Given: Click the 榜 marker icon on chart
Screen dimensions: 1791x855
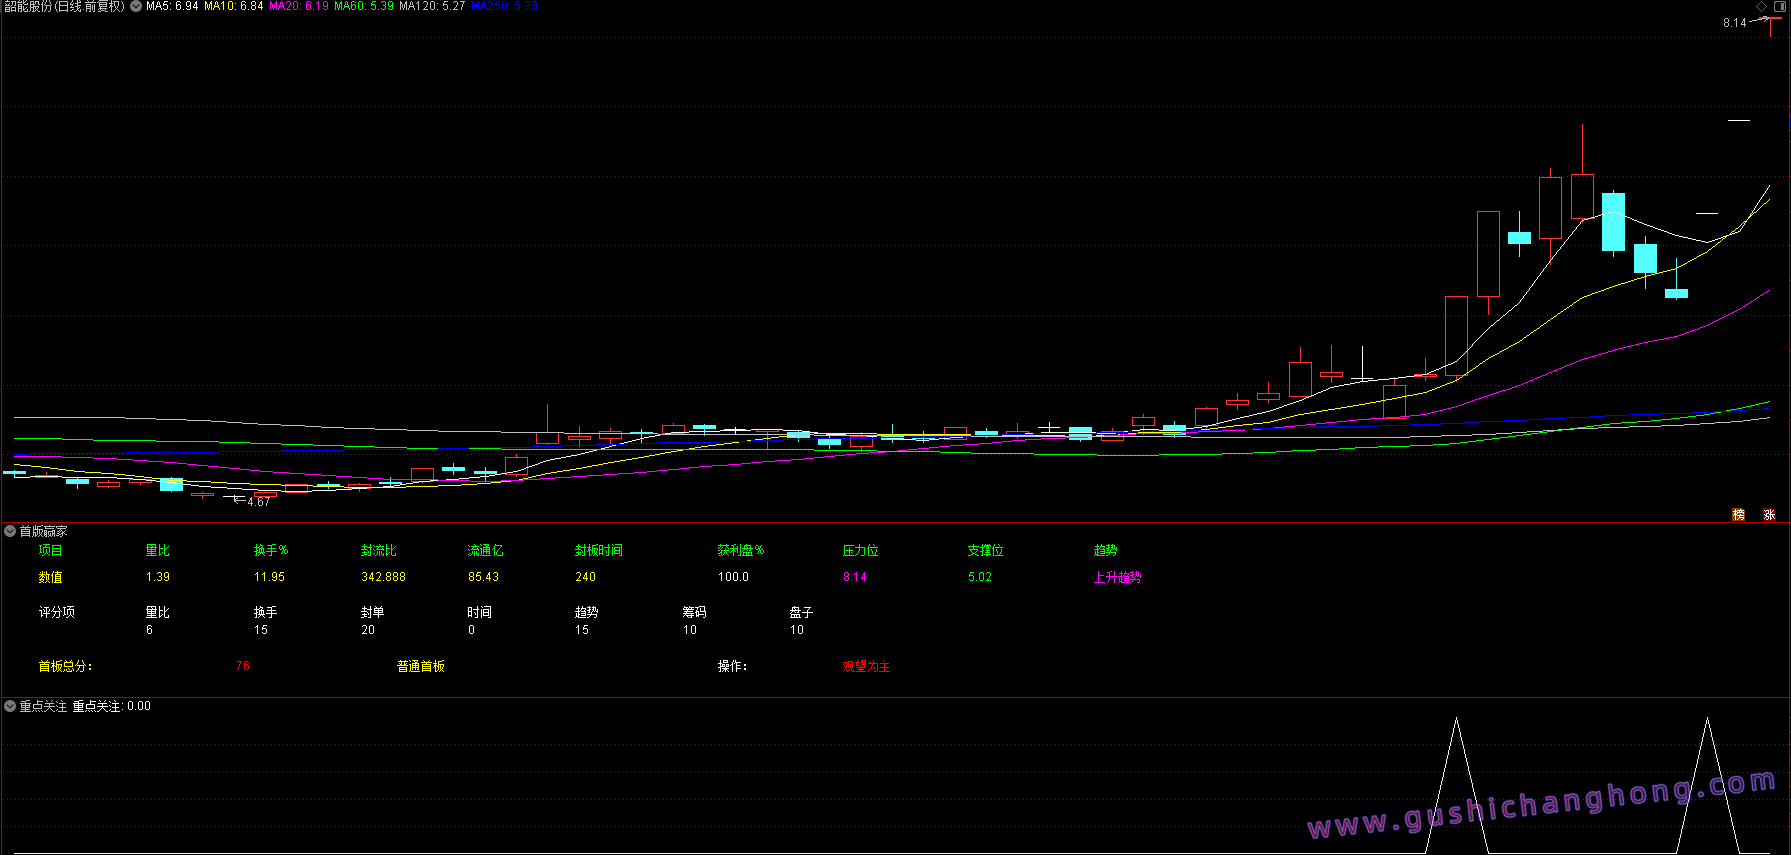Looking at the screenshot, I should (1738, 514).
